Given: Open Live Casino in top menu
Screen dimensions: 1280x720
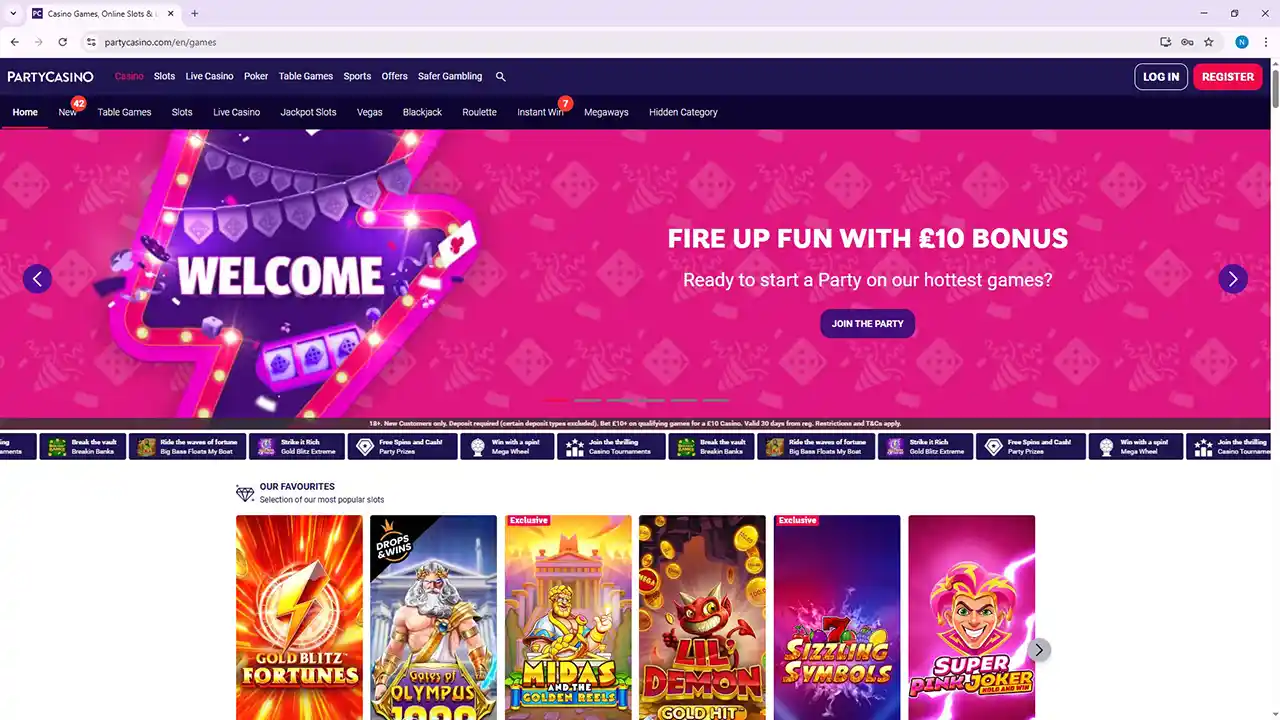Looking at the screenshot, I should [209, 76].
